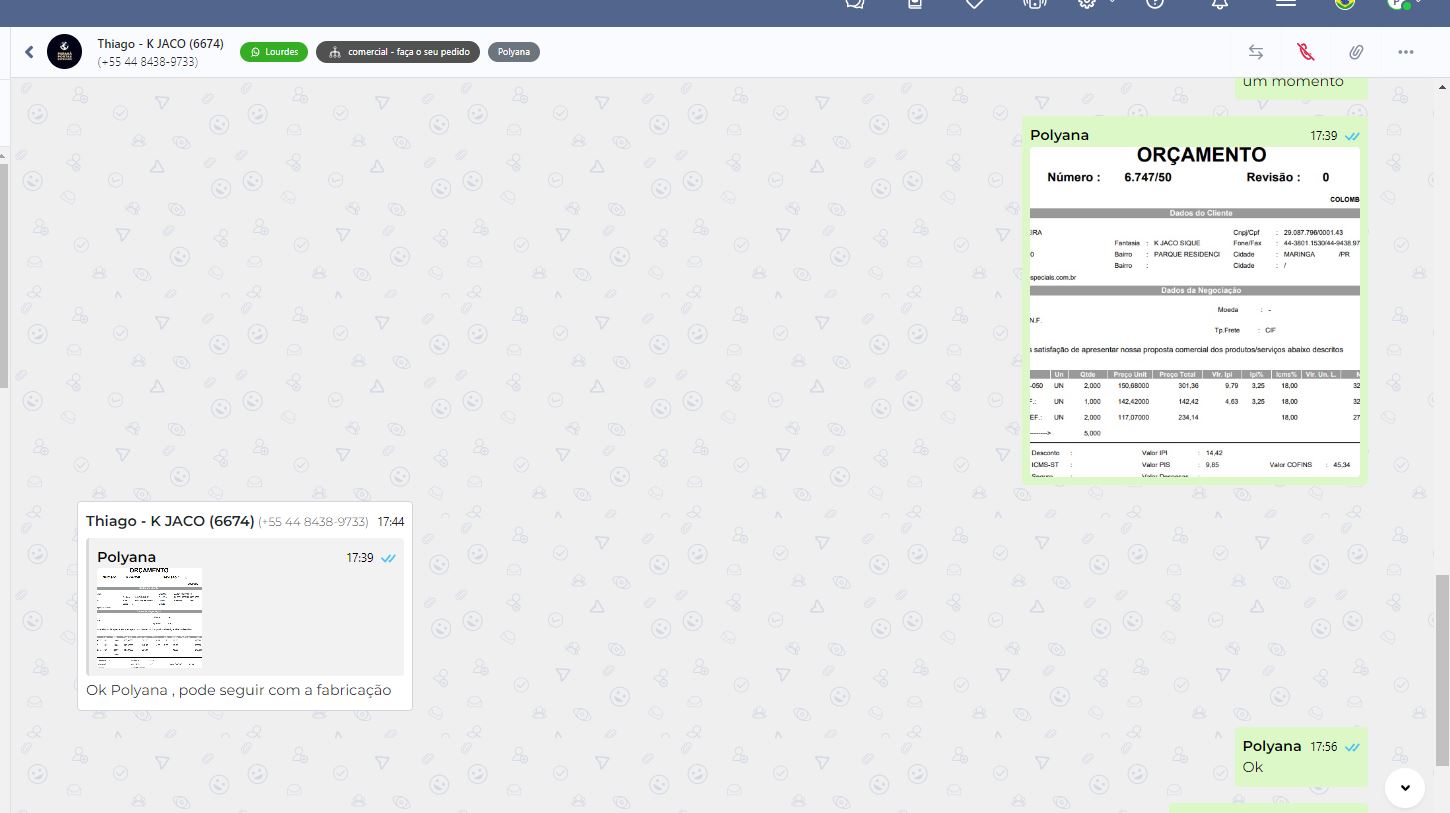
Task: Click the transfer conversation arrows icon
Action: pos(1255,52)
